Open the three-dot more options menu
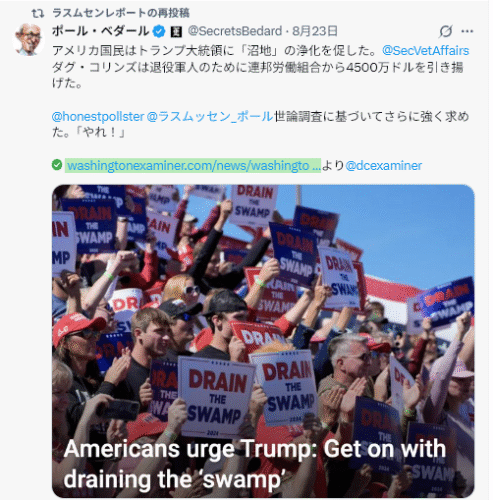 click(x=467, y=31)
